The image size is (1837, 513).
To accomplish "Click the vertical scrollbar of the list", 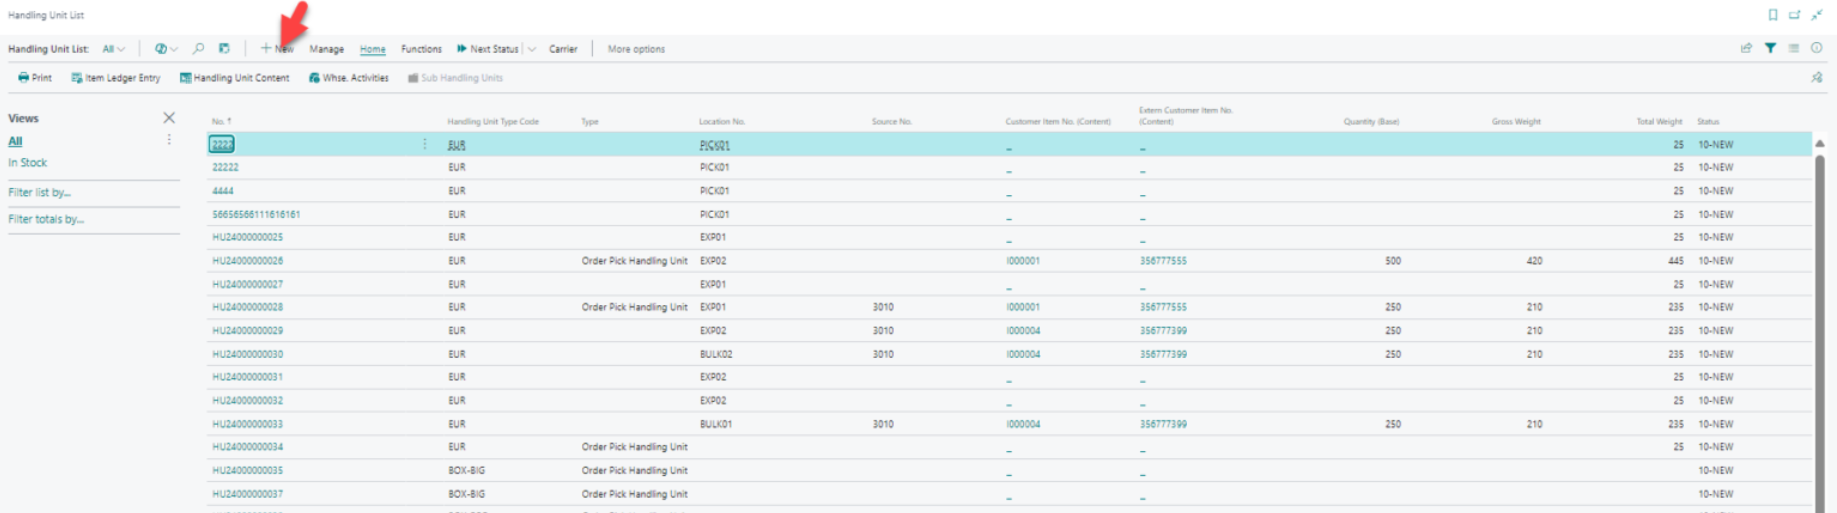I will click(x=1819, y=300).
